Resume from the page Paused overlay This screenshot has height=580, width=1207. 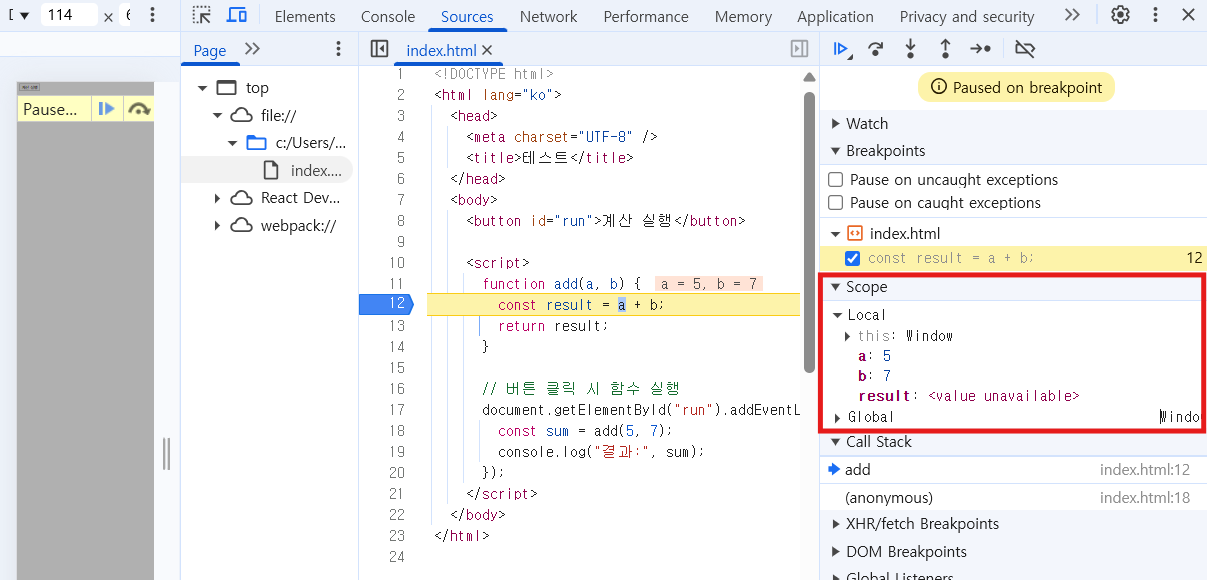(107, 109)
